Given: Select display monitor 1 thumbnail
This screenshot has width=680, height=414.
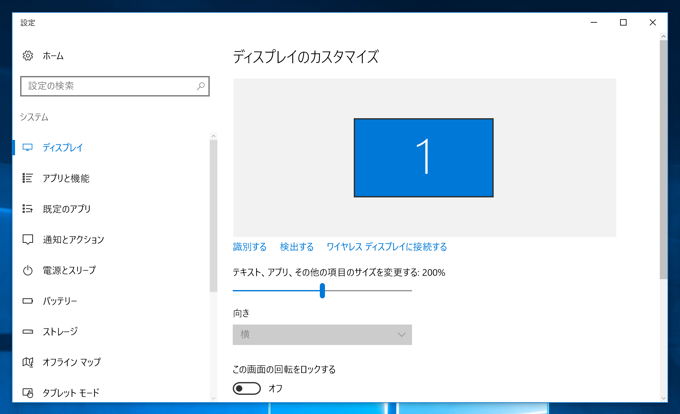Looking at the screenshot, I should tap(424, 158).
